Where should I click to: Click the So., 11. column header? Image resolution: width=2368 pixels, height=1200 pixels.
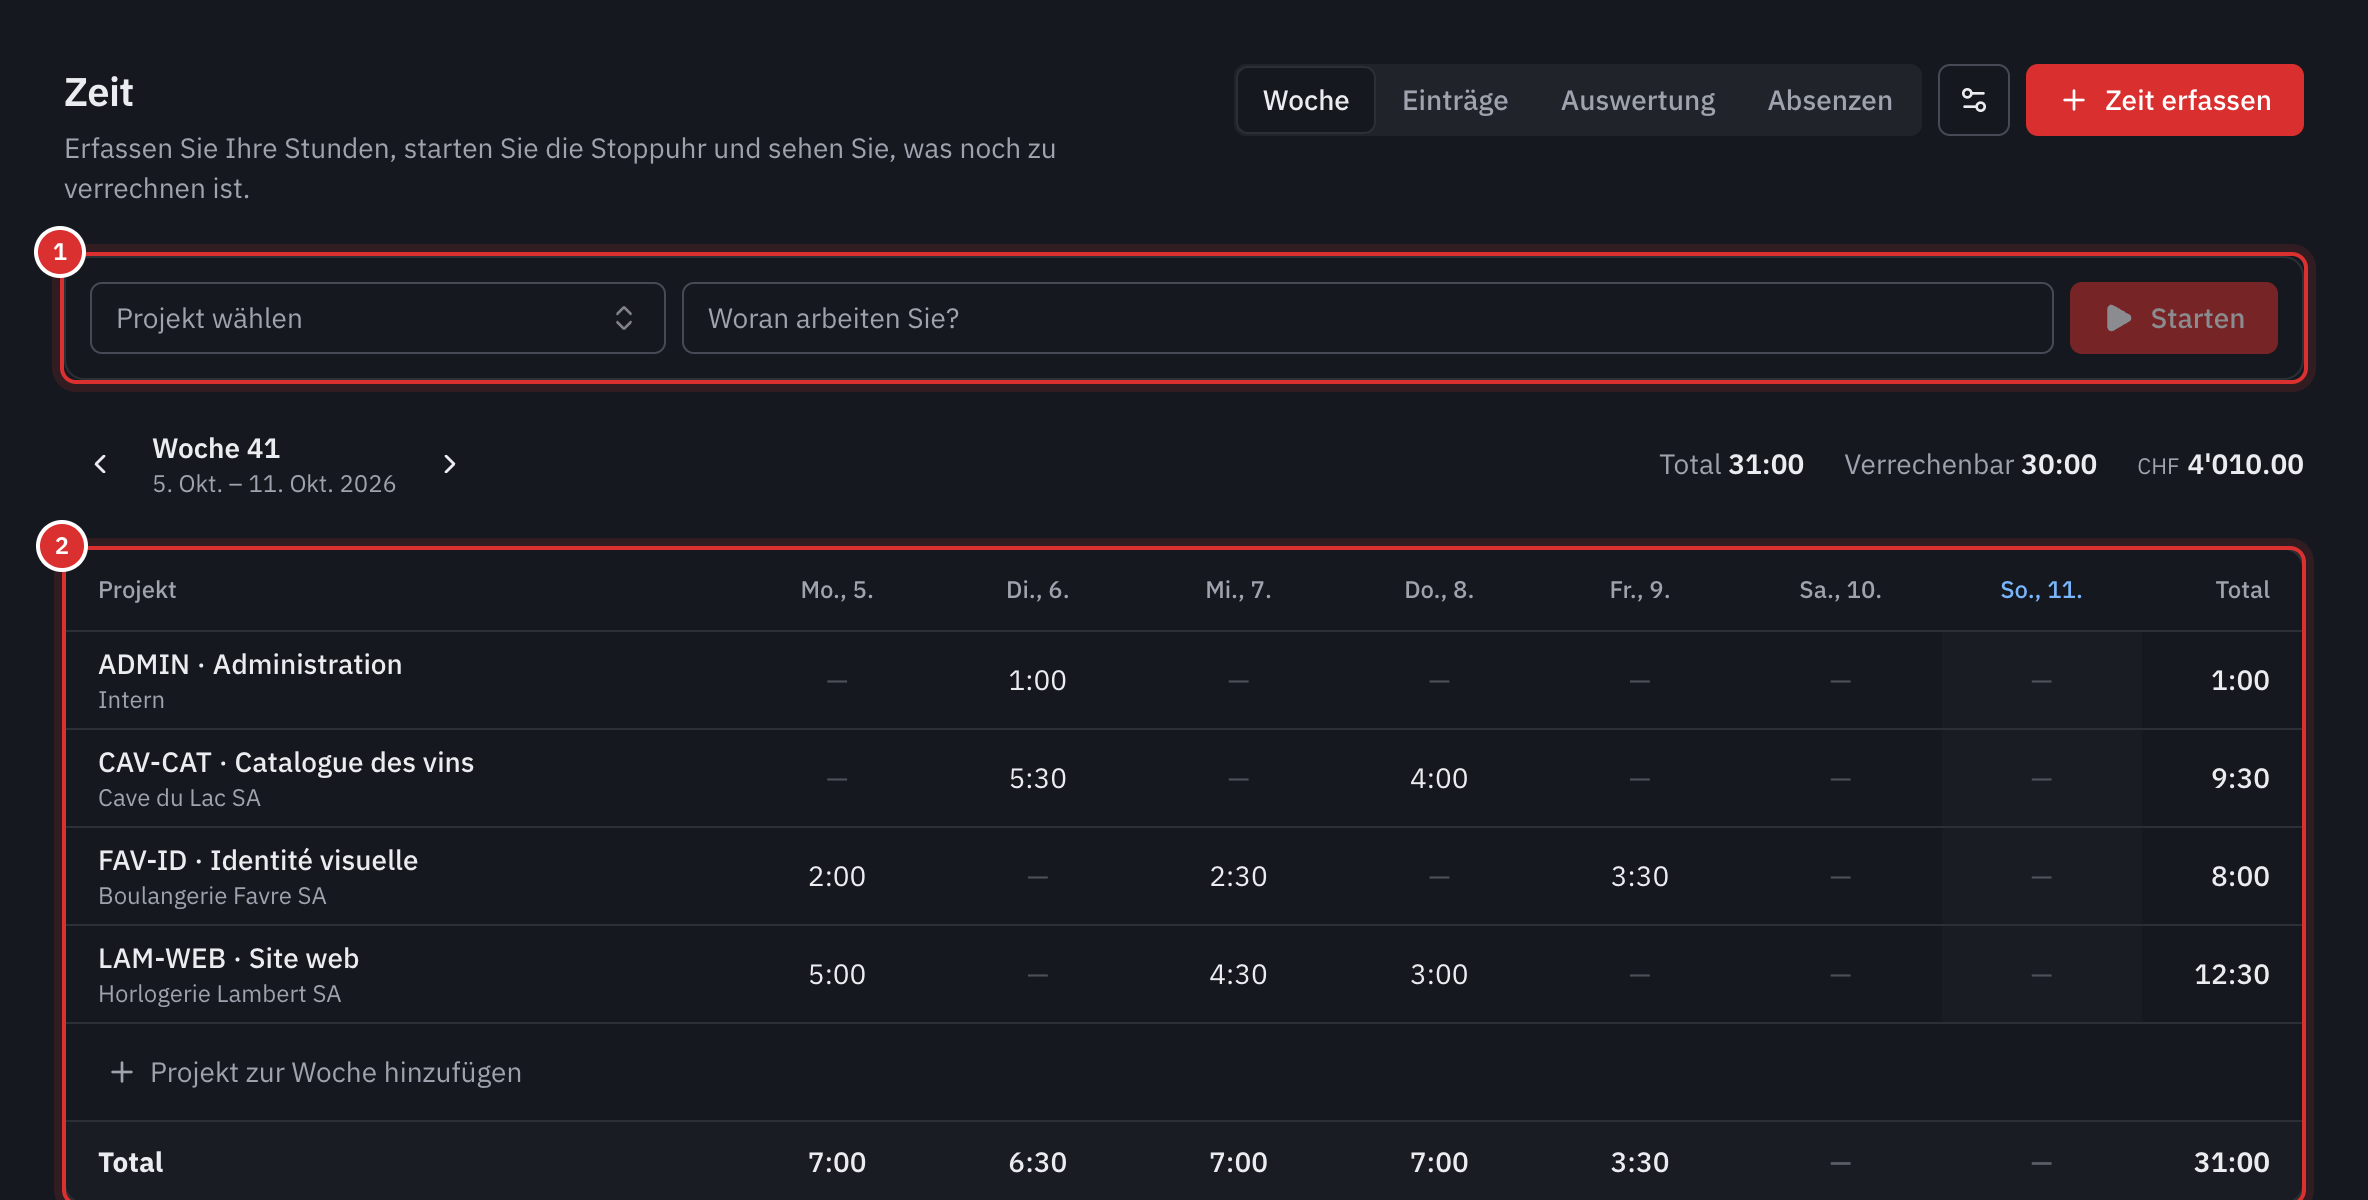(2041, 590)
